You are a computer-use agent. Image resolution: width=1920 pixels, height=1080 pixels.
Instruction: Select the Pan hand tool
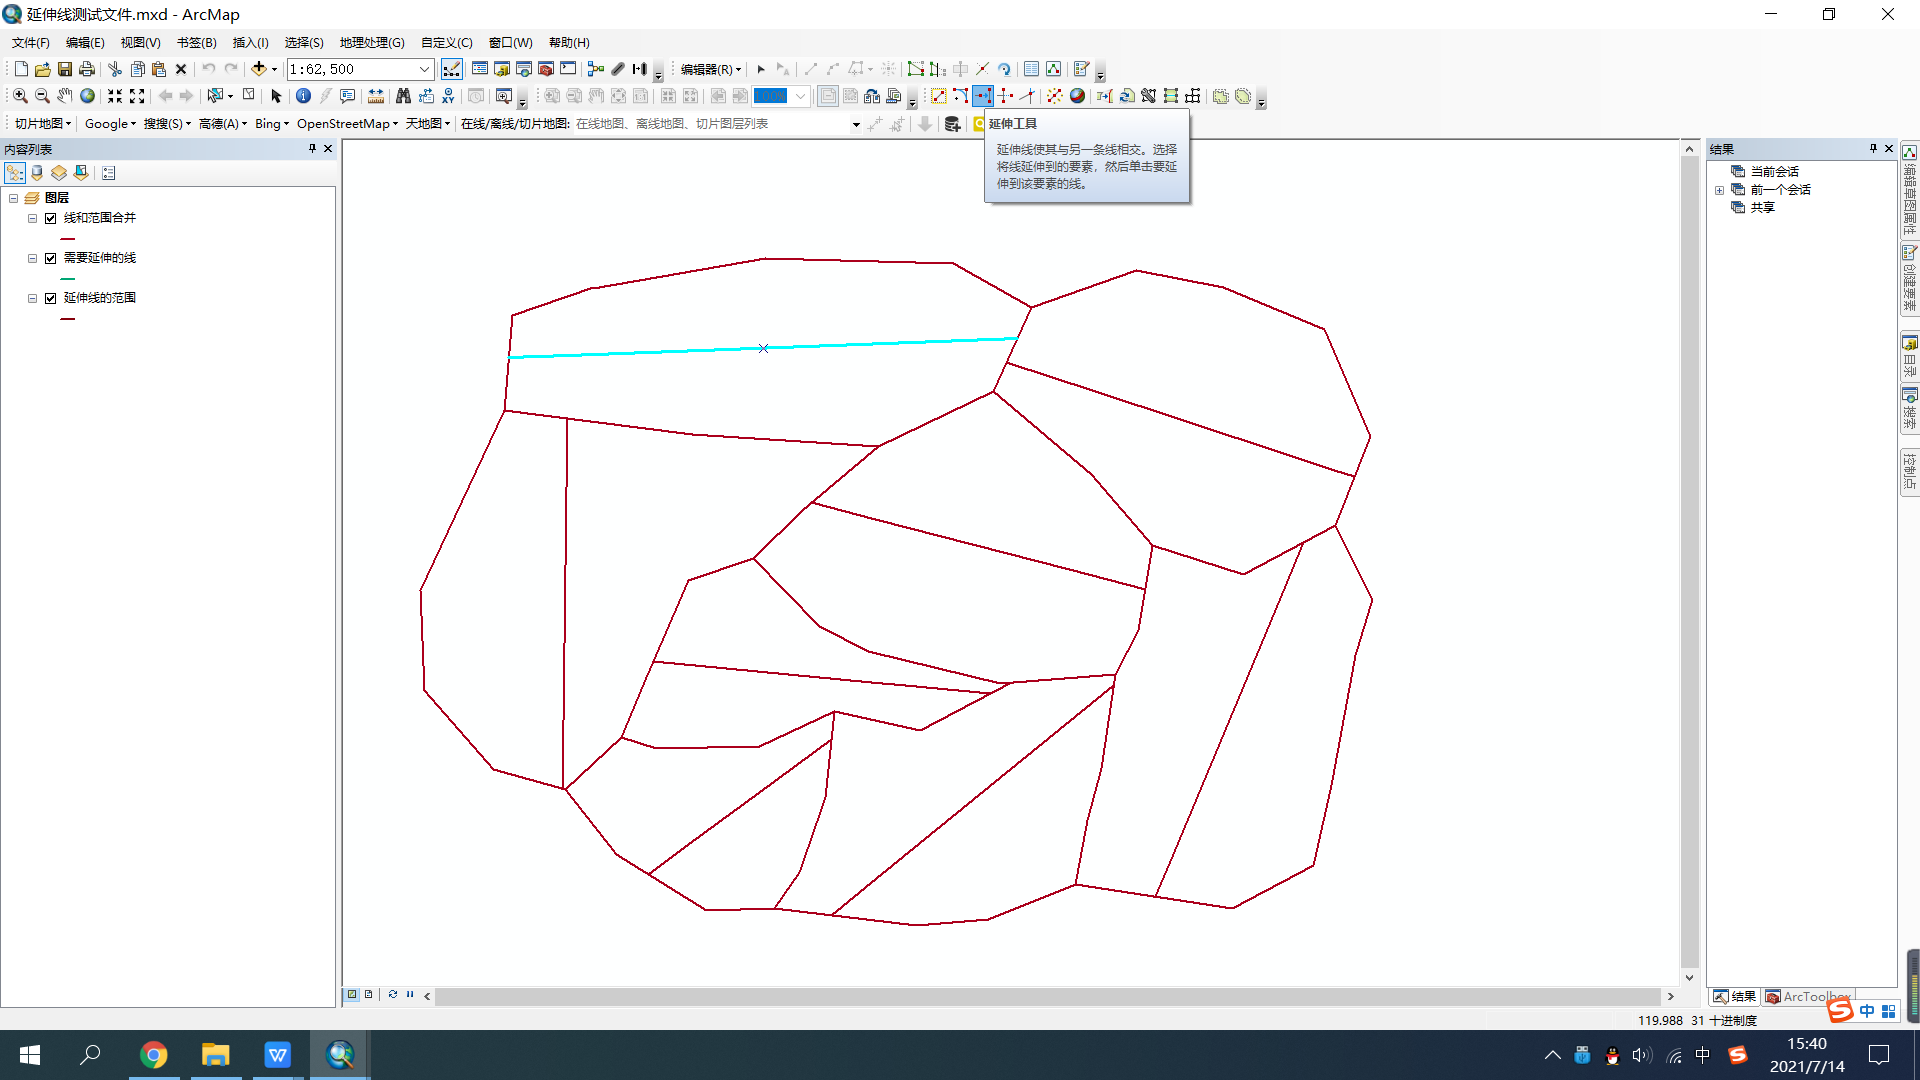tap(64, 96)
